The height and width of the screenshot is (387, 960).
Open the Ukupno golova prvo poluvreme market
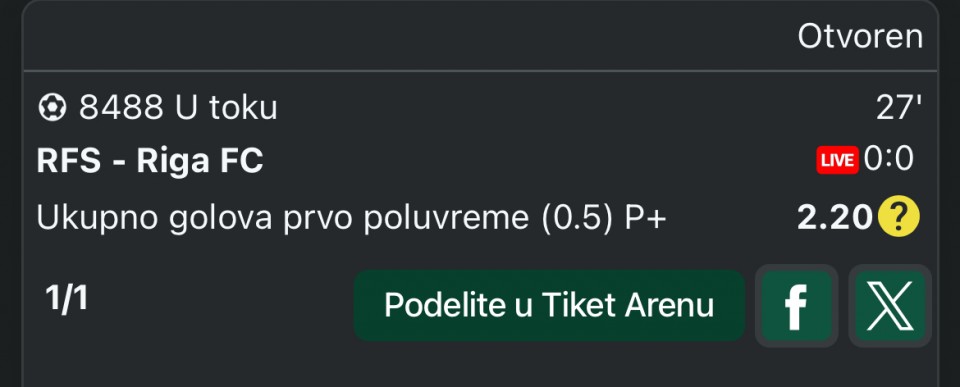click(x=283, y=219)
